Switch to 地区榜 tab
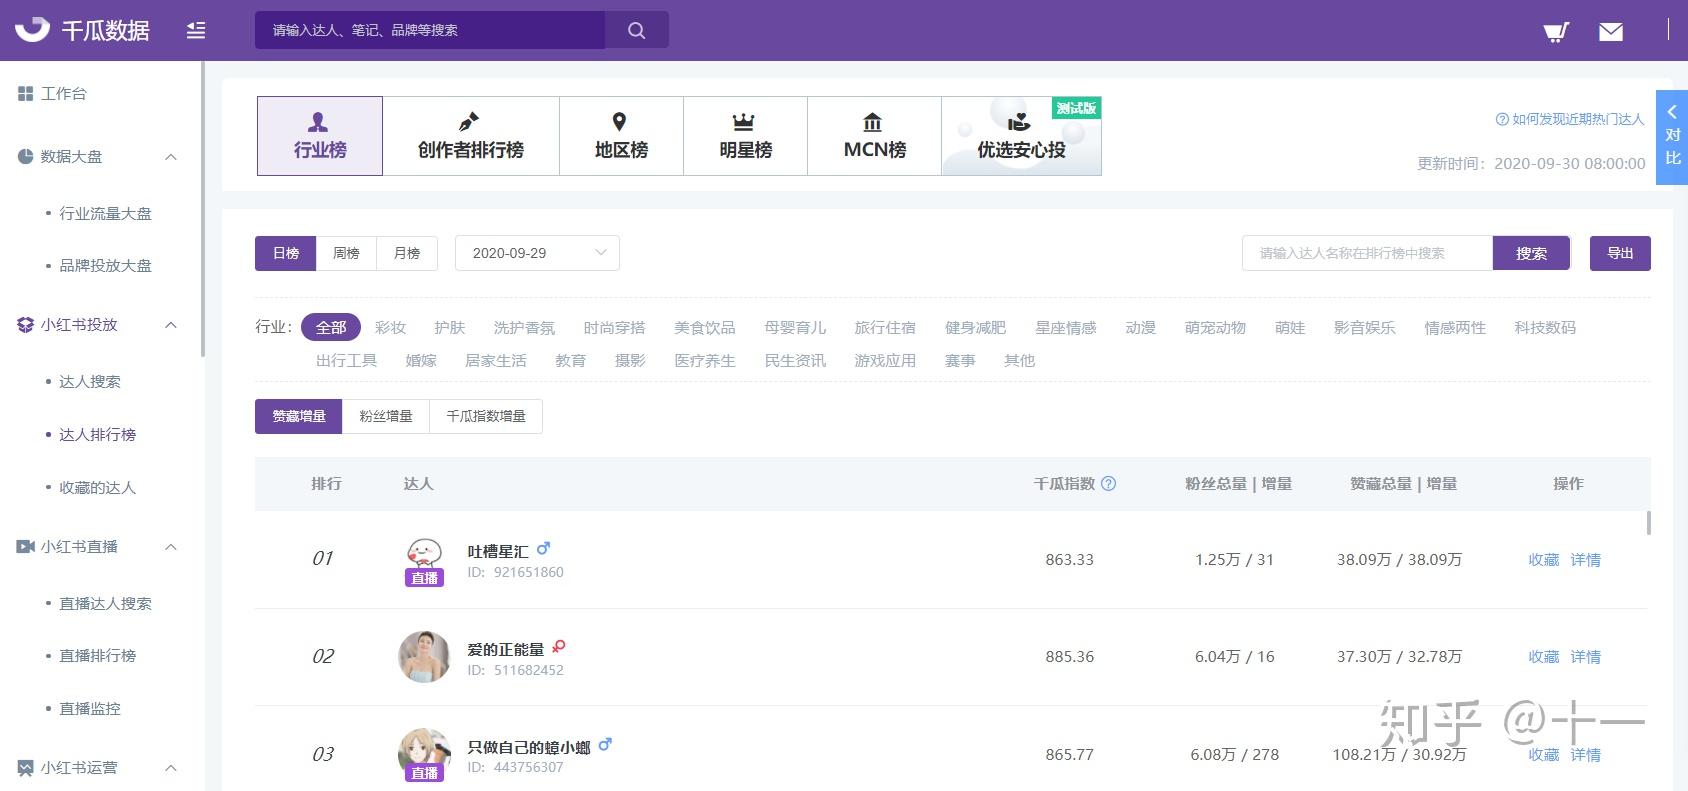Screen dimensions: 1688x791 (621, 136)
